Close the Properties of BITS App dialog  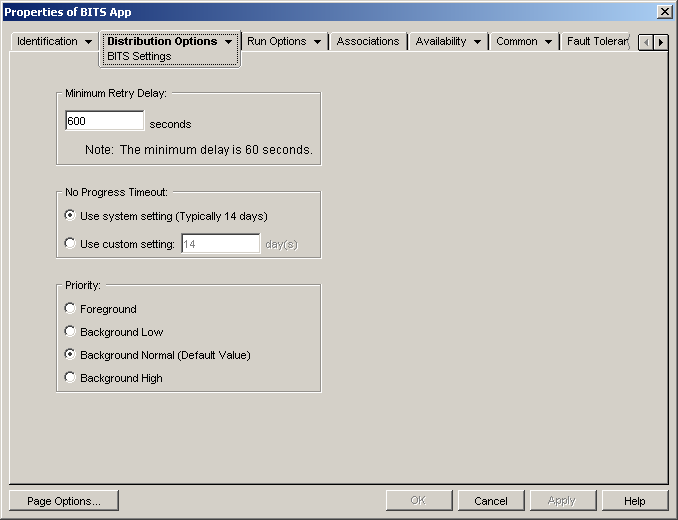[x=664, y=12]
